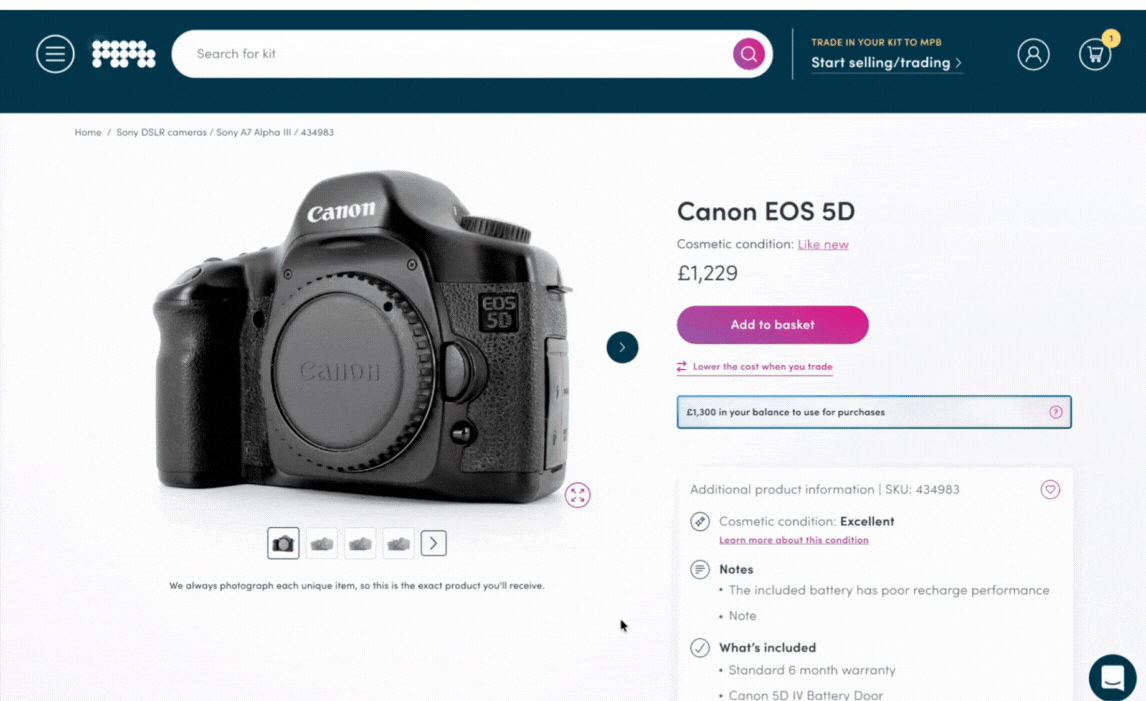Open the Like new condition link
This screenshot has height=701, width=1146.
(x=823, y=244)
